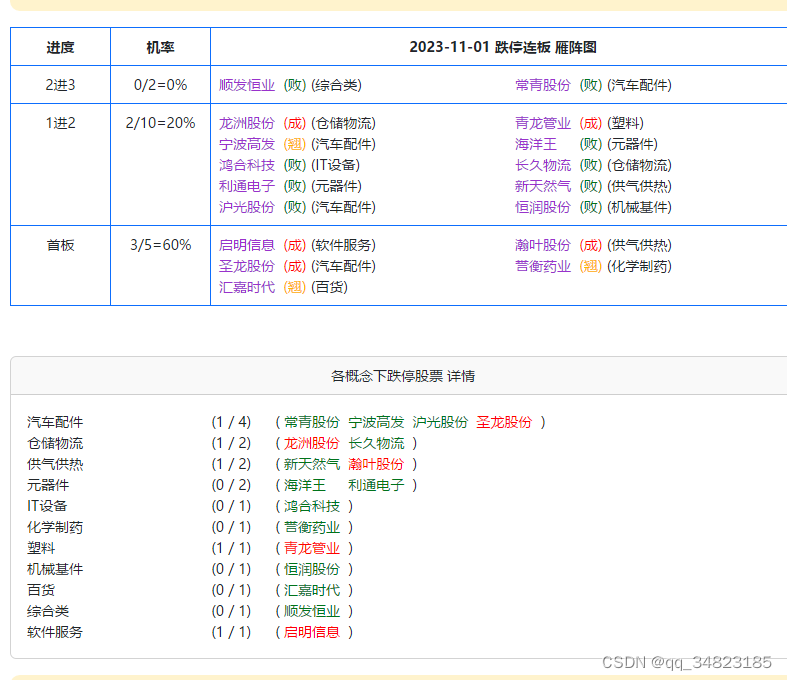Open 启明信息 link in the 首板 table row
Viewport: 787px width, 680px height.
[247, 245]
